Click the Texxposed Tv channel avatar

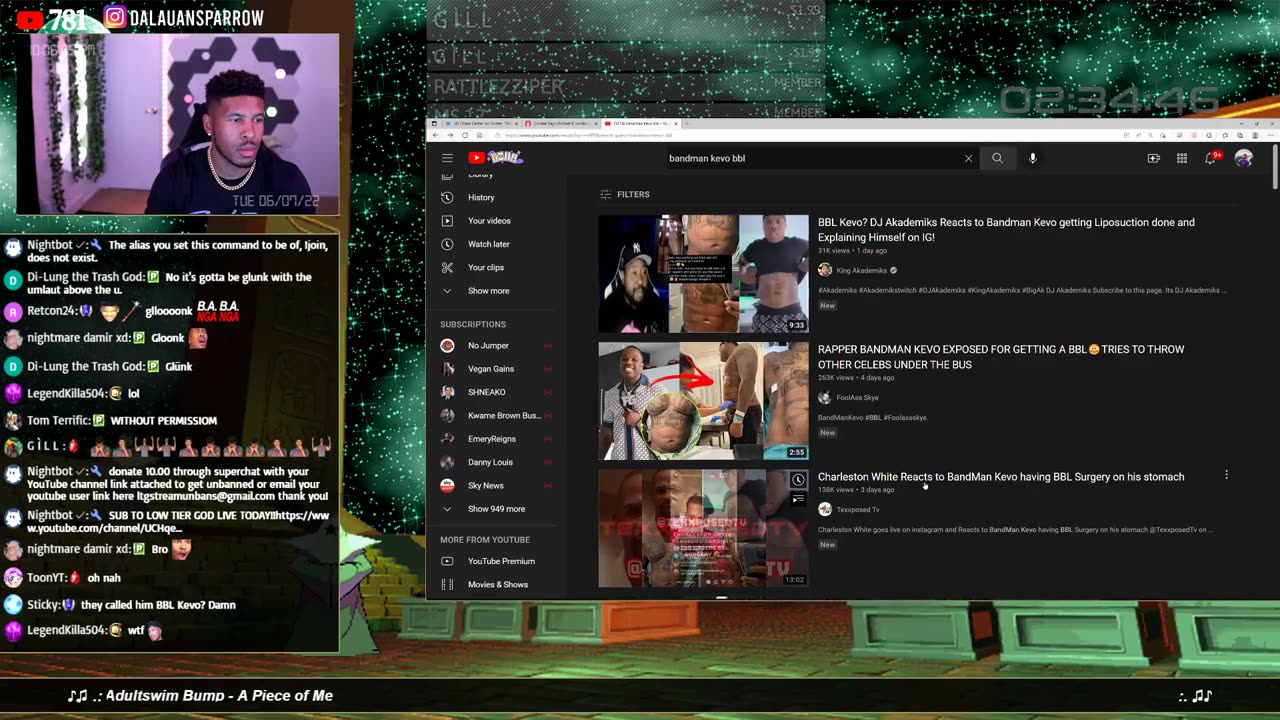tap(825, 509)
